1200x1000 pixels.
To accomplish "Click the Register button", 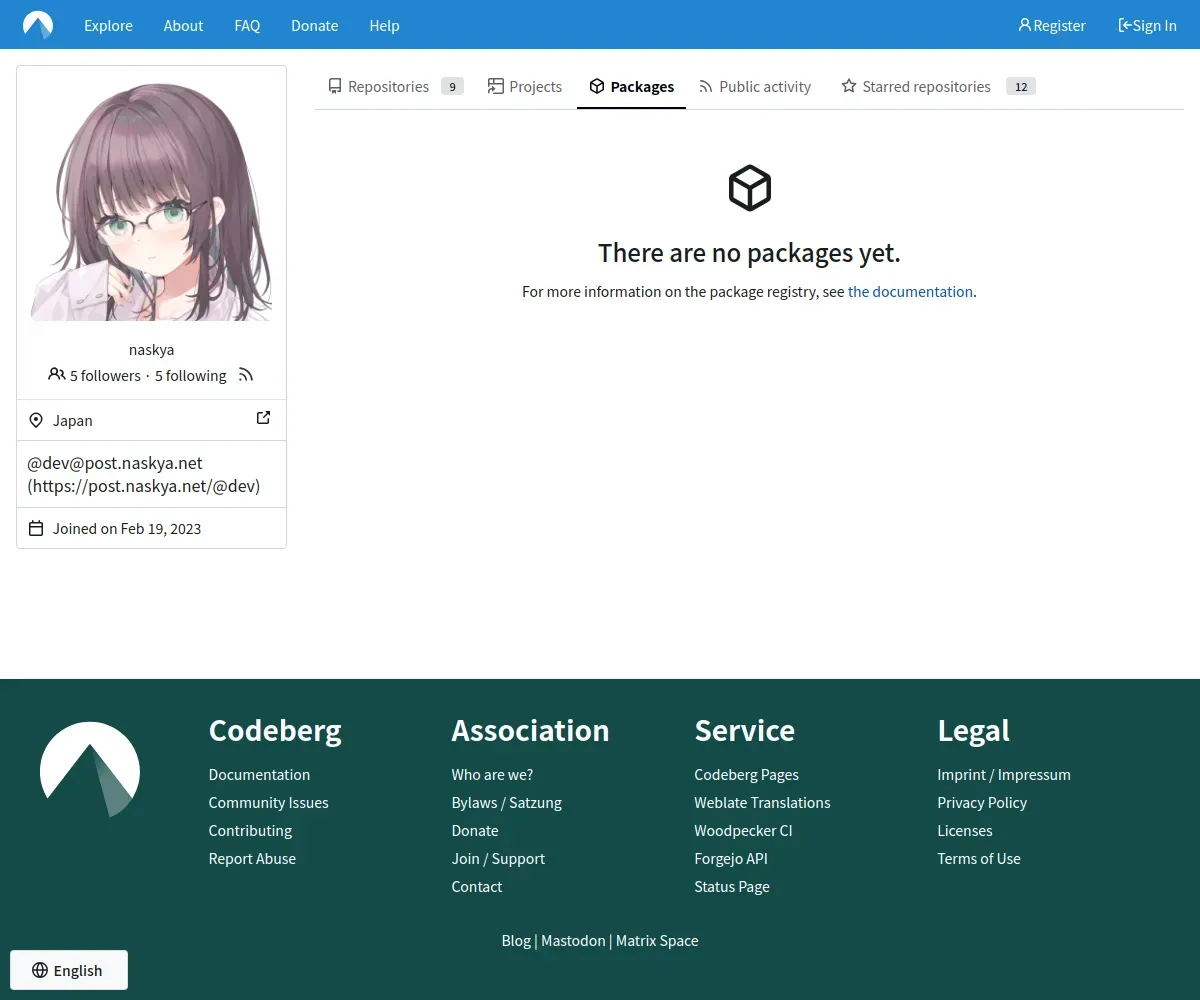I will (x=1052, y=25).
